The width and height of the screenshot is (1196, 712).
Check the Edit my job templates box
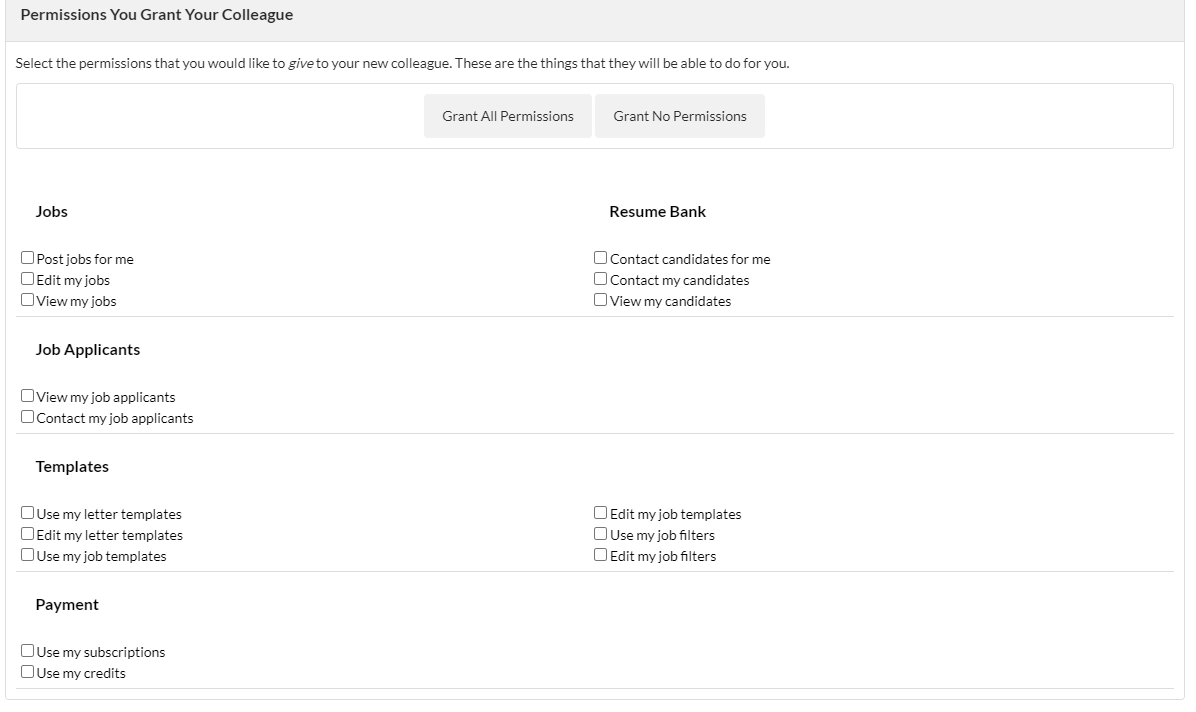pyautogui.click(x=601, y=513)
